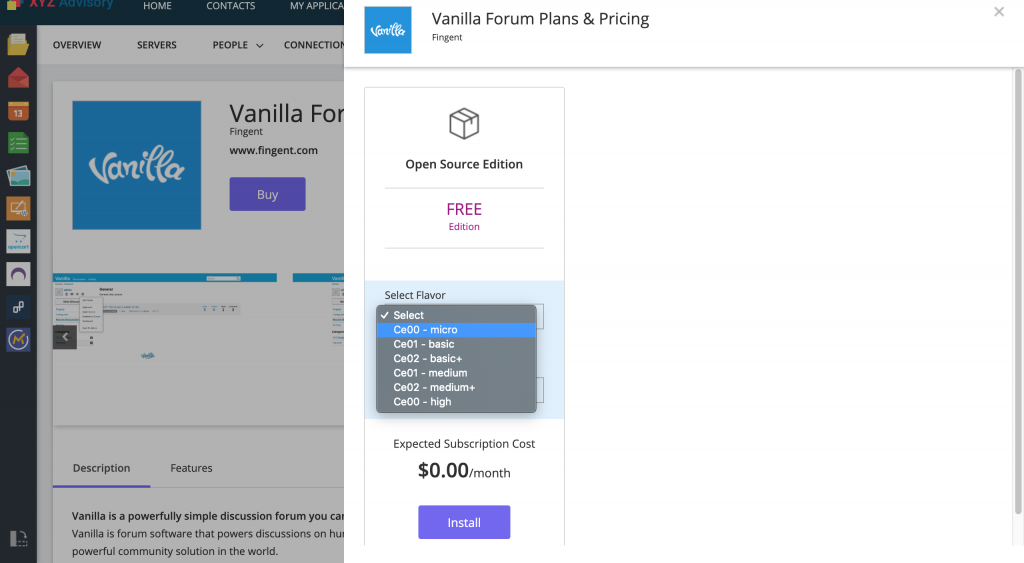The image size is (1024, 563).
Task: Click the Install button
Action: pyautogui.click(x=464, y=523)
